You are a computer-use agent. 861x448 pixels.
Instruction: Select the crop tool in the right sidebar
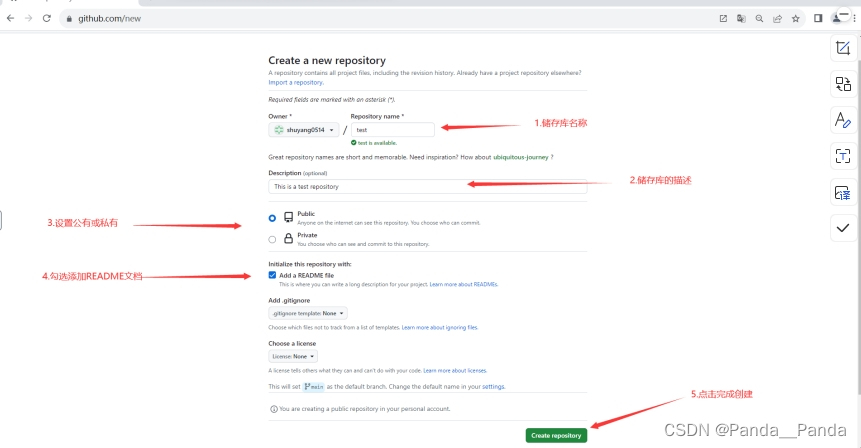(843, 48)
